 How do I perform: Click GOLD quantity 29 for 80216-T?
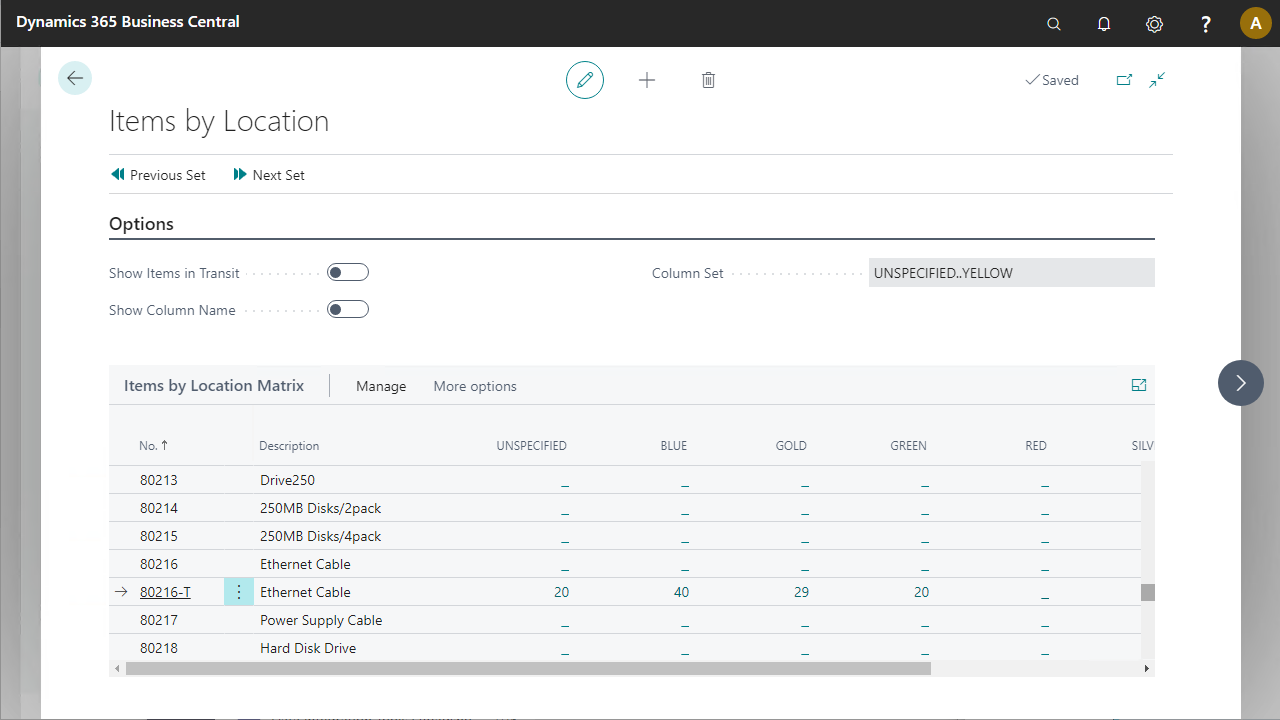coord(801,592)
